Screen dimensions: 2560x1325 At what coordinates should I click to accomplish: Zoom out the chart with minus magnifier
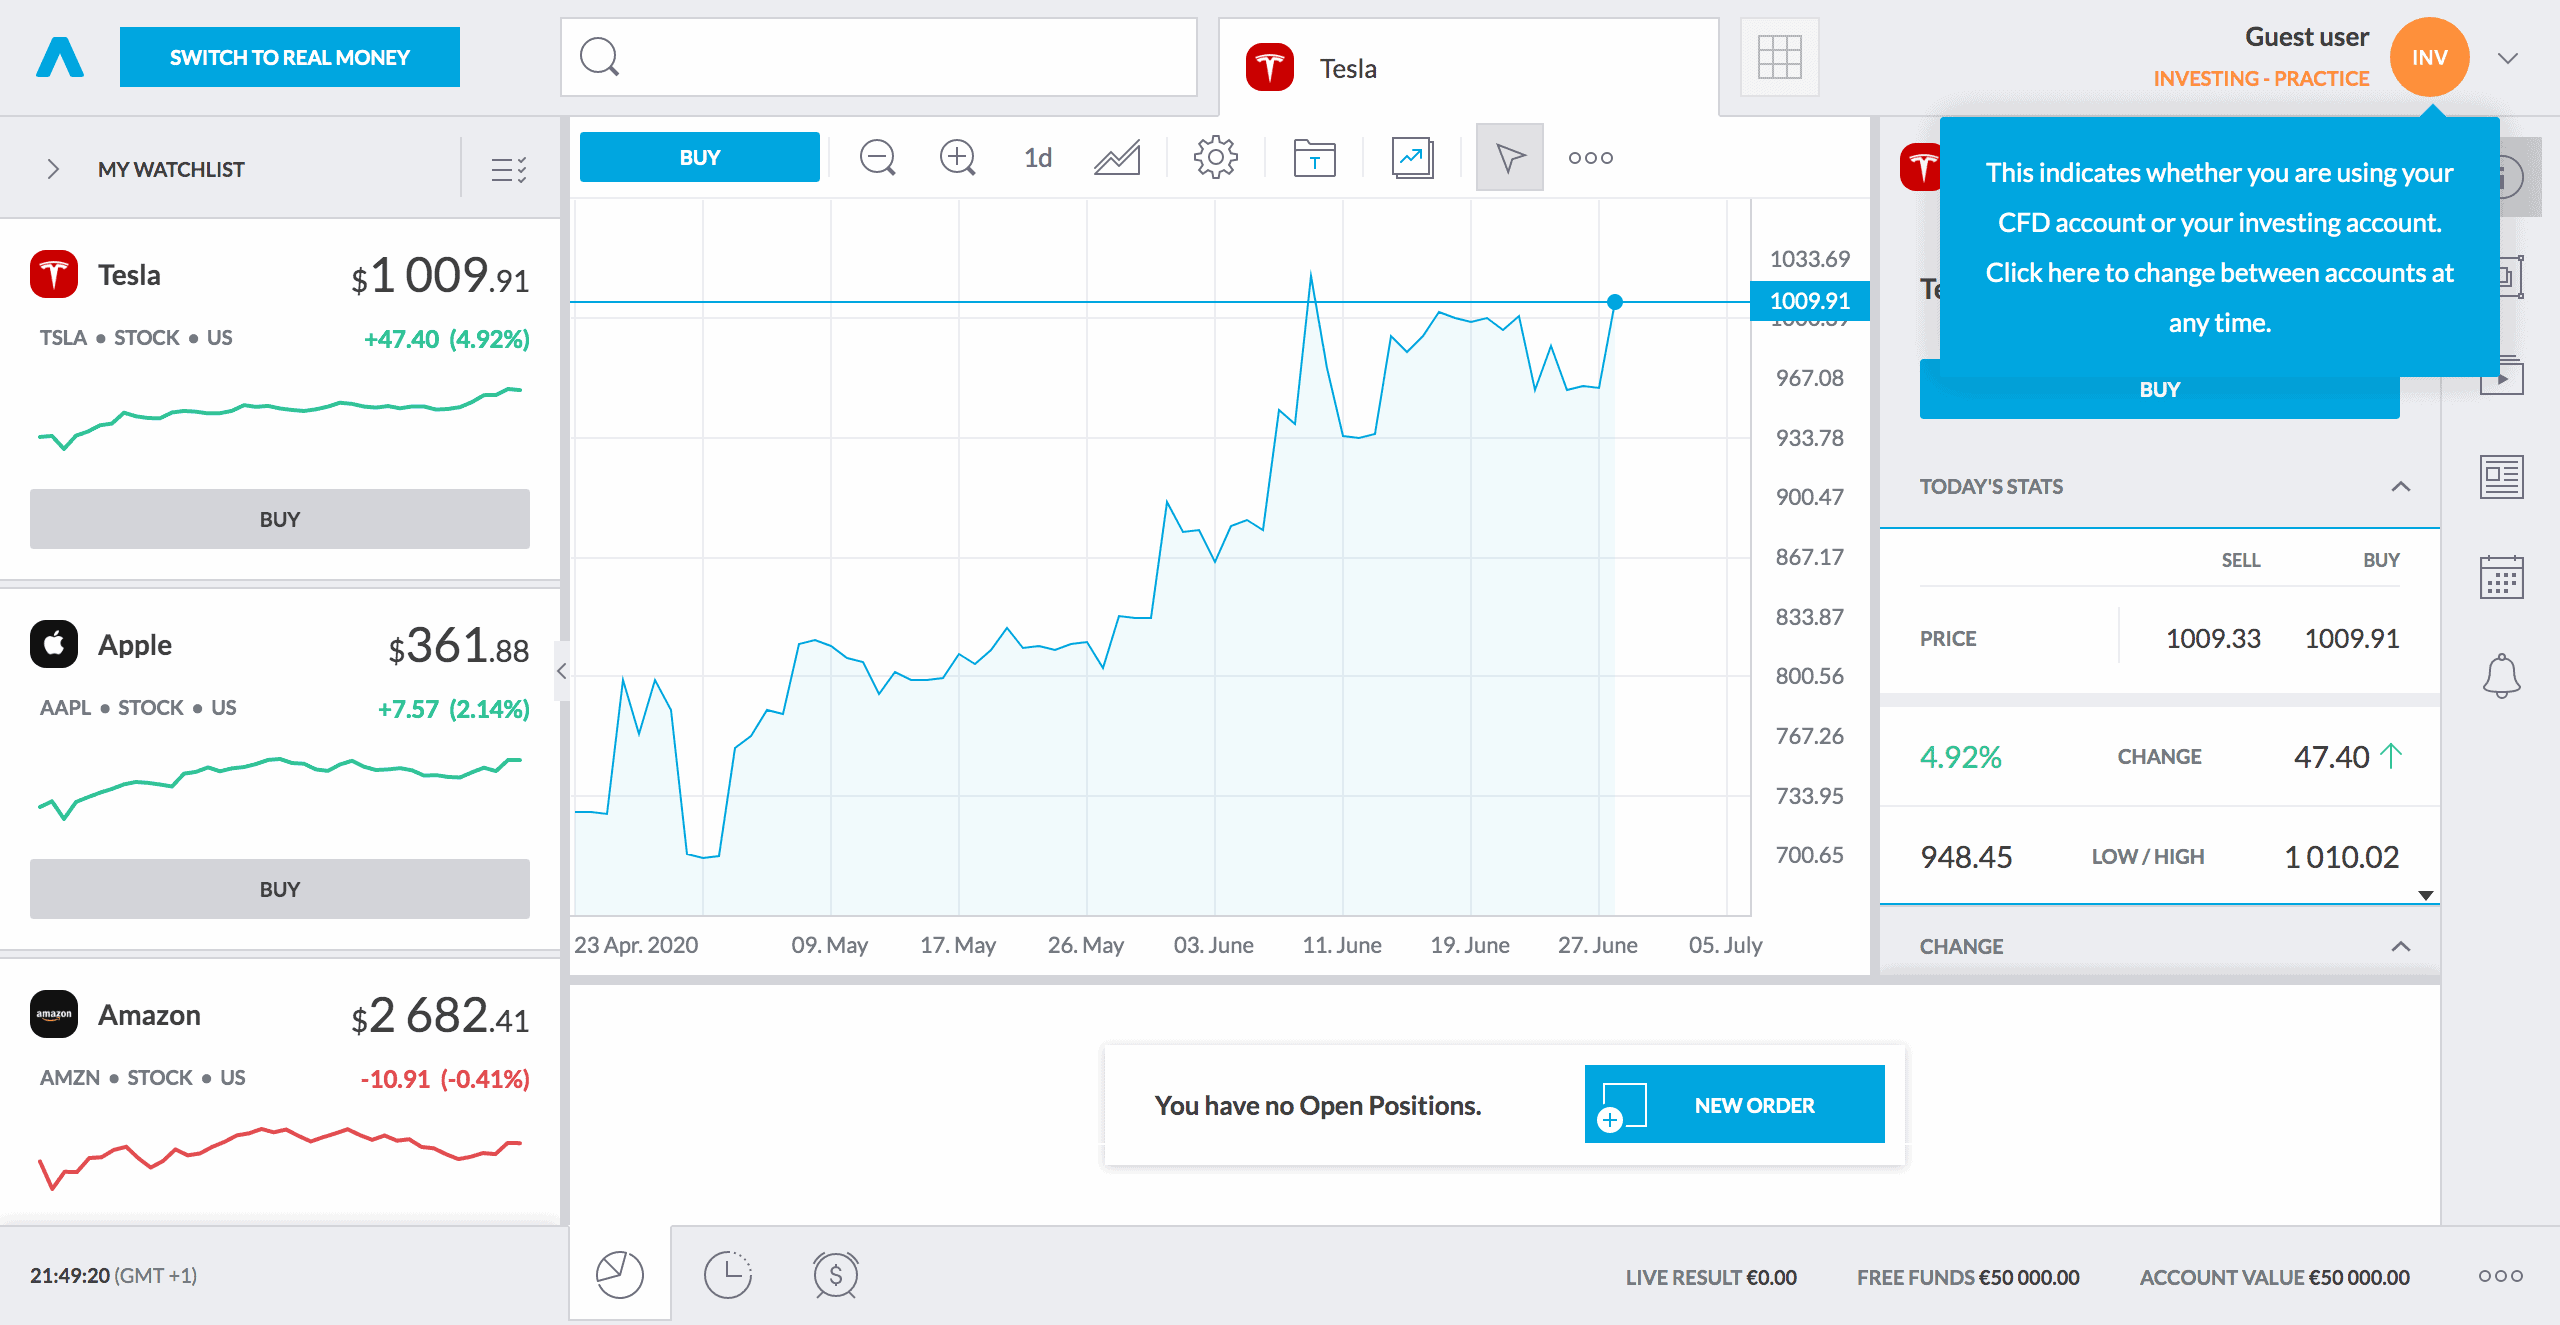[877, 157]
